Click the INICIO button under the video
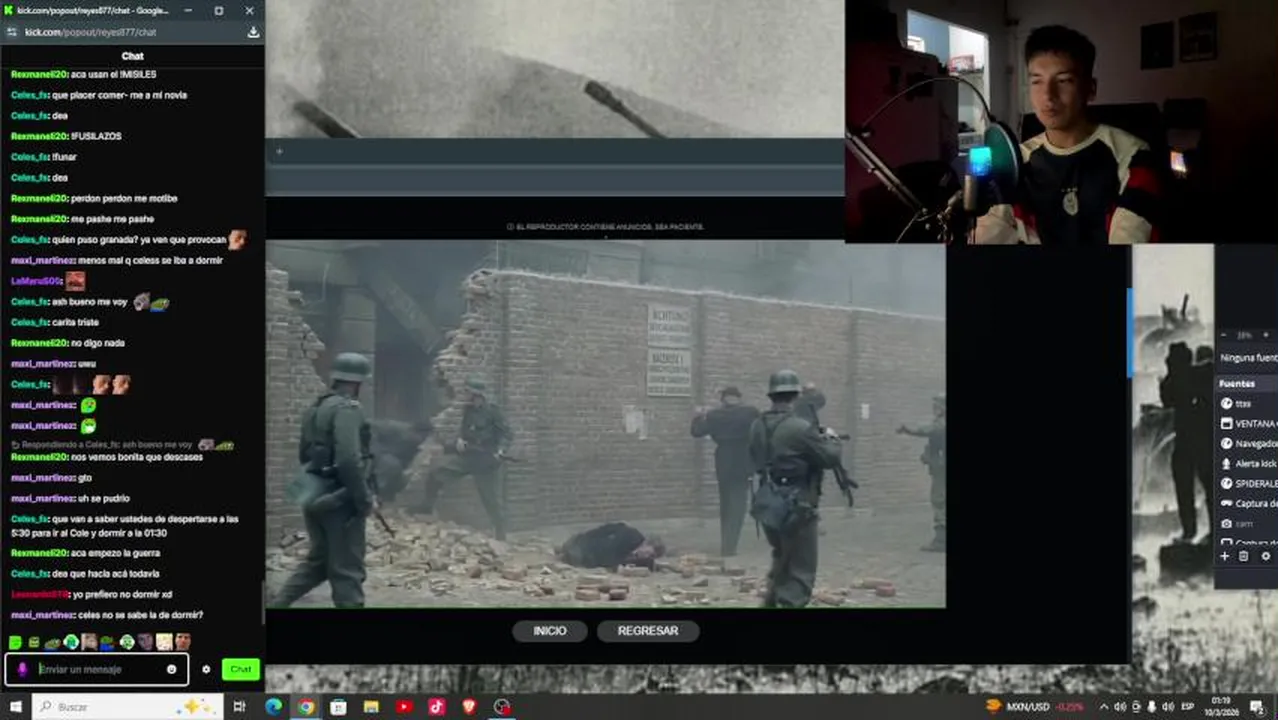 (550, 631)
